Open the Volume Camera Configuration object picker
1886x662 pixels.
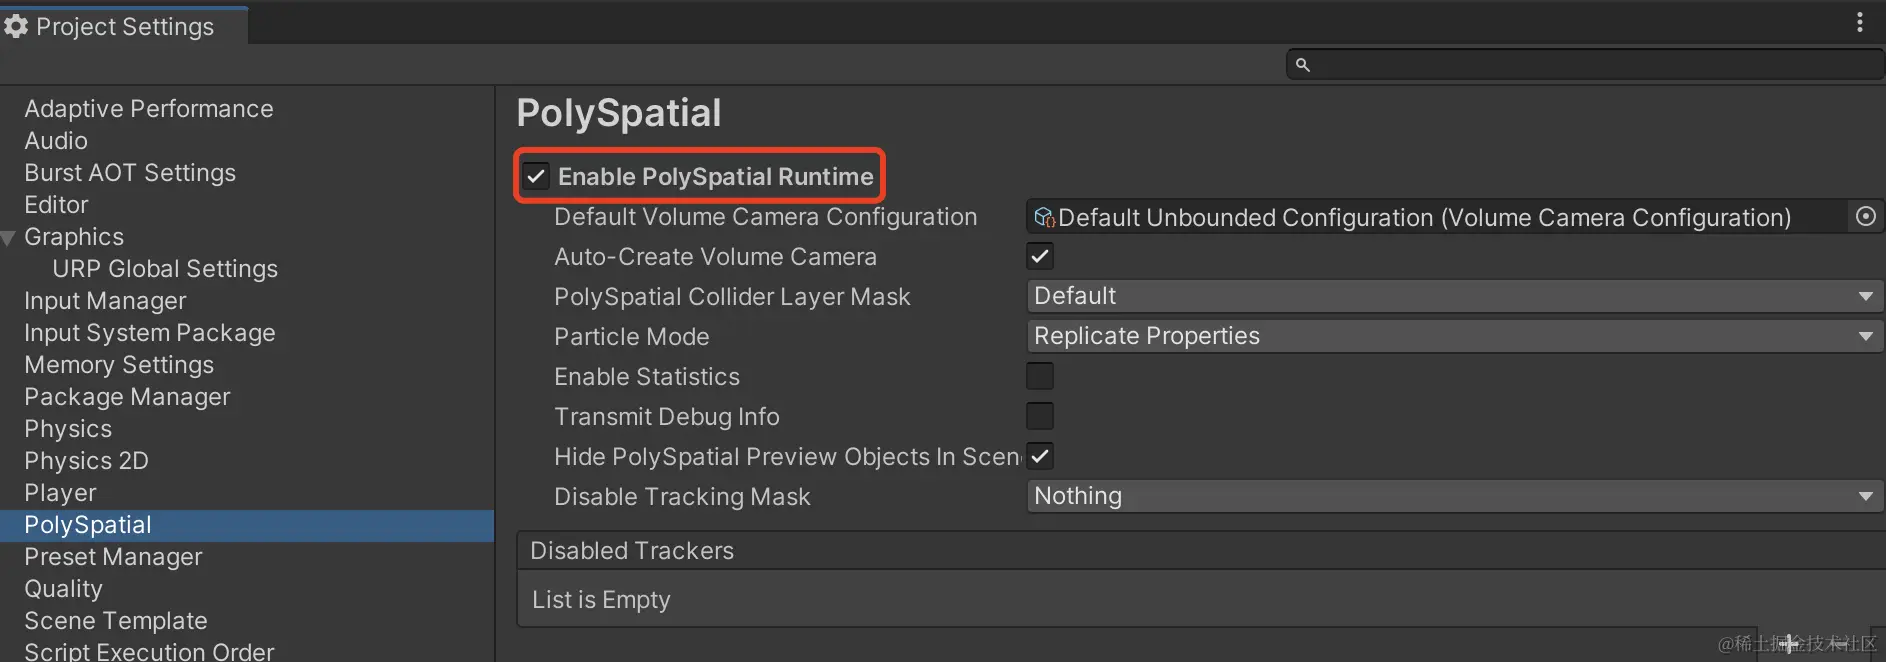point(1866,216)
